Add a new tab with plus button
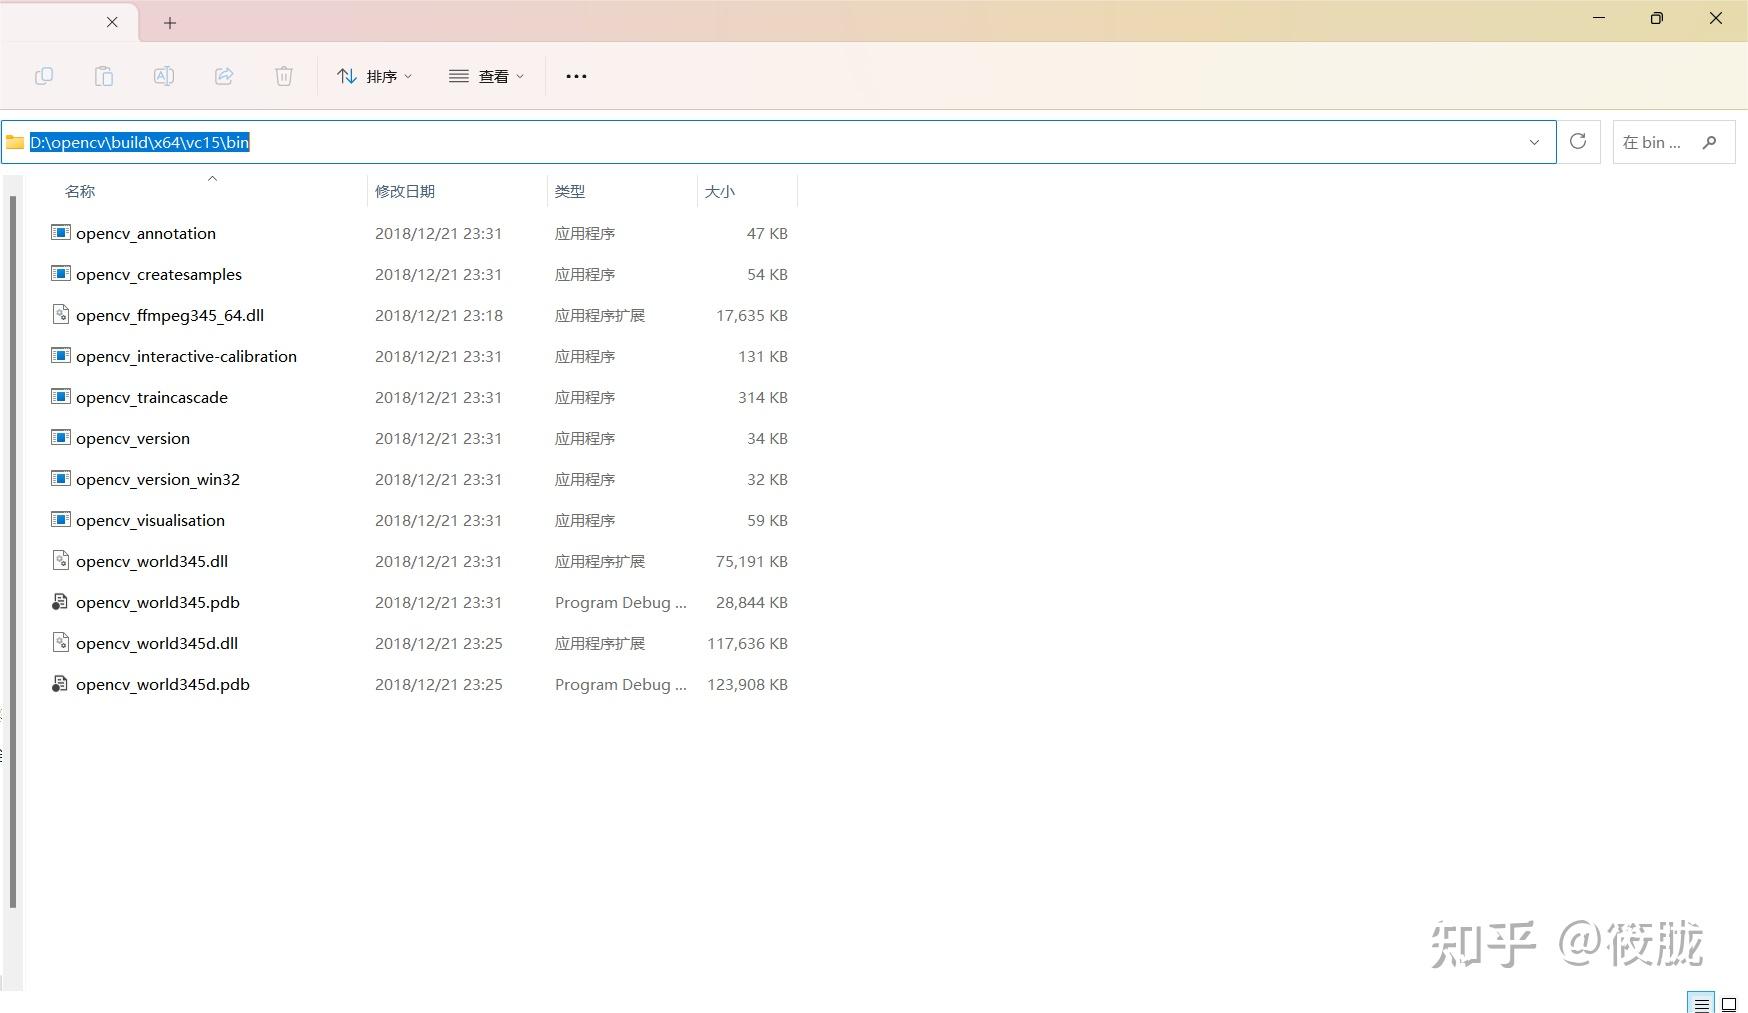Viewport: 1748px width, 1013px height. (170, 23)
